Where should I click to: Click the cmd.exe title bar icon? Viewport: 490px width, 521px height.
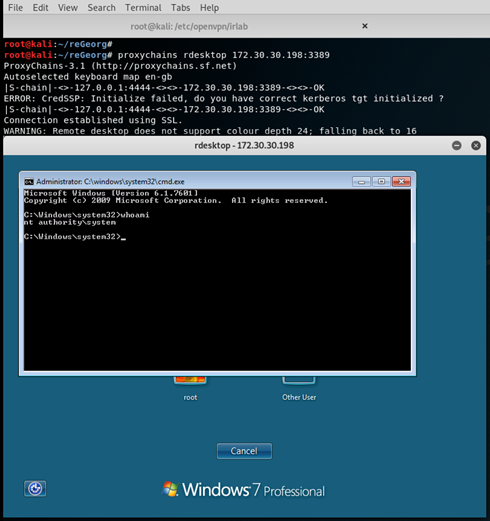29,182
